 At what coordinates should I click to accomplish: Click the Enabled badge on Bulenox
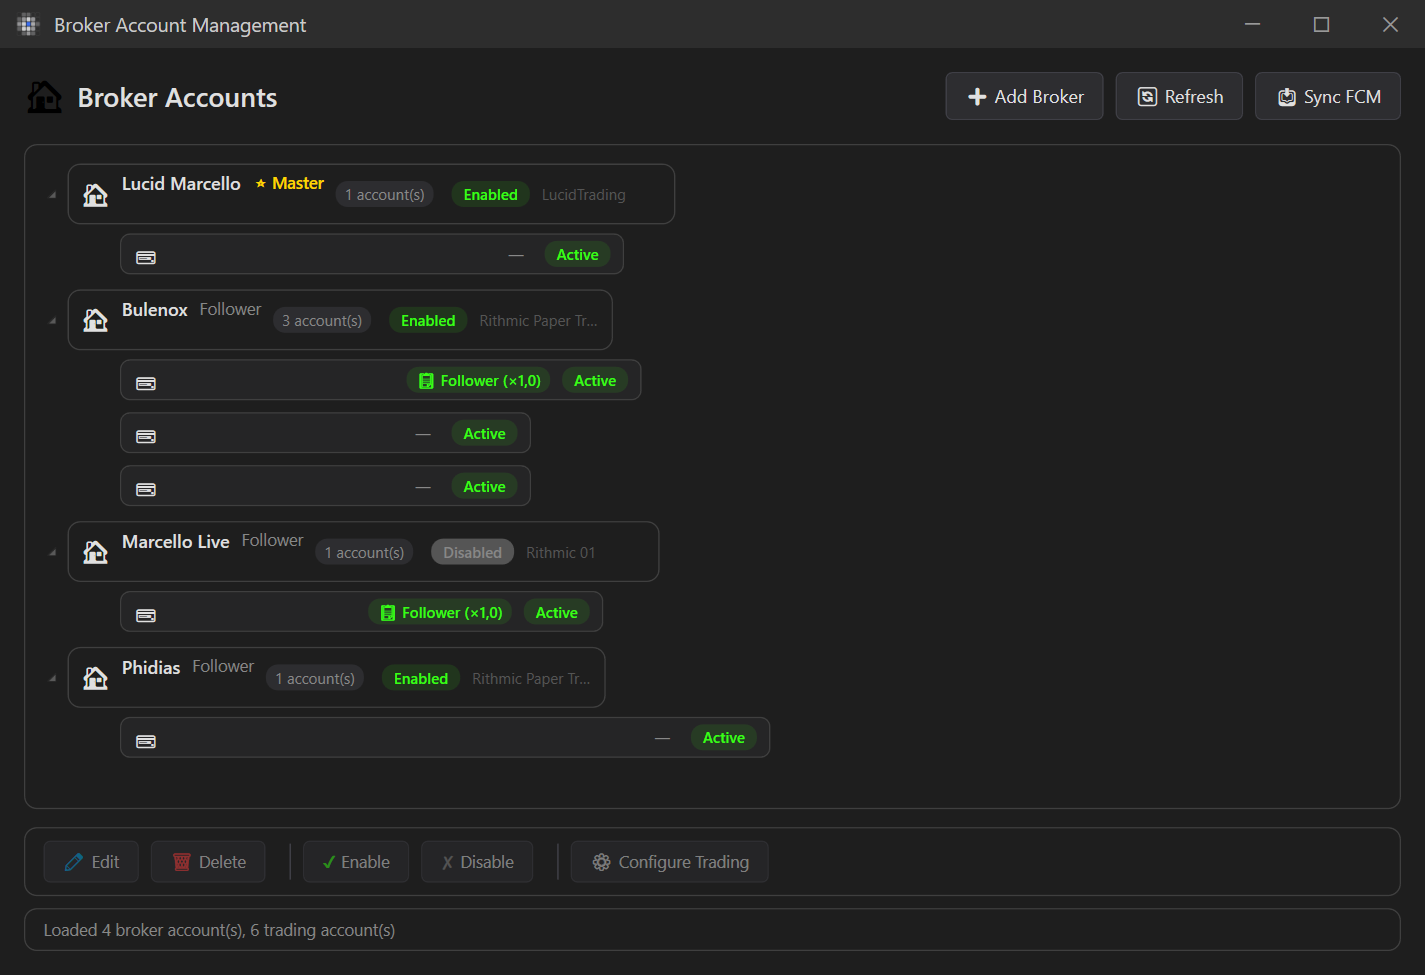tap(428, 321)
